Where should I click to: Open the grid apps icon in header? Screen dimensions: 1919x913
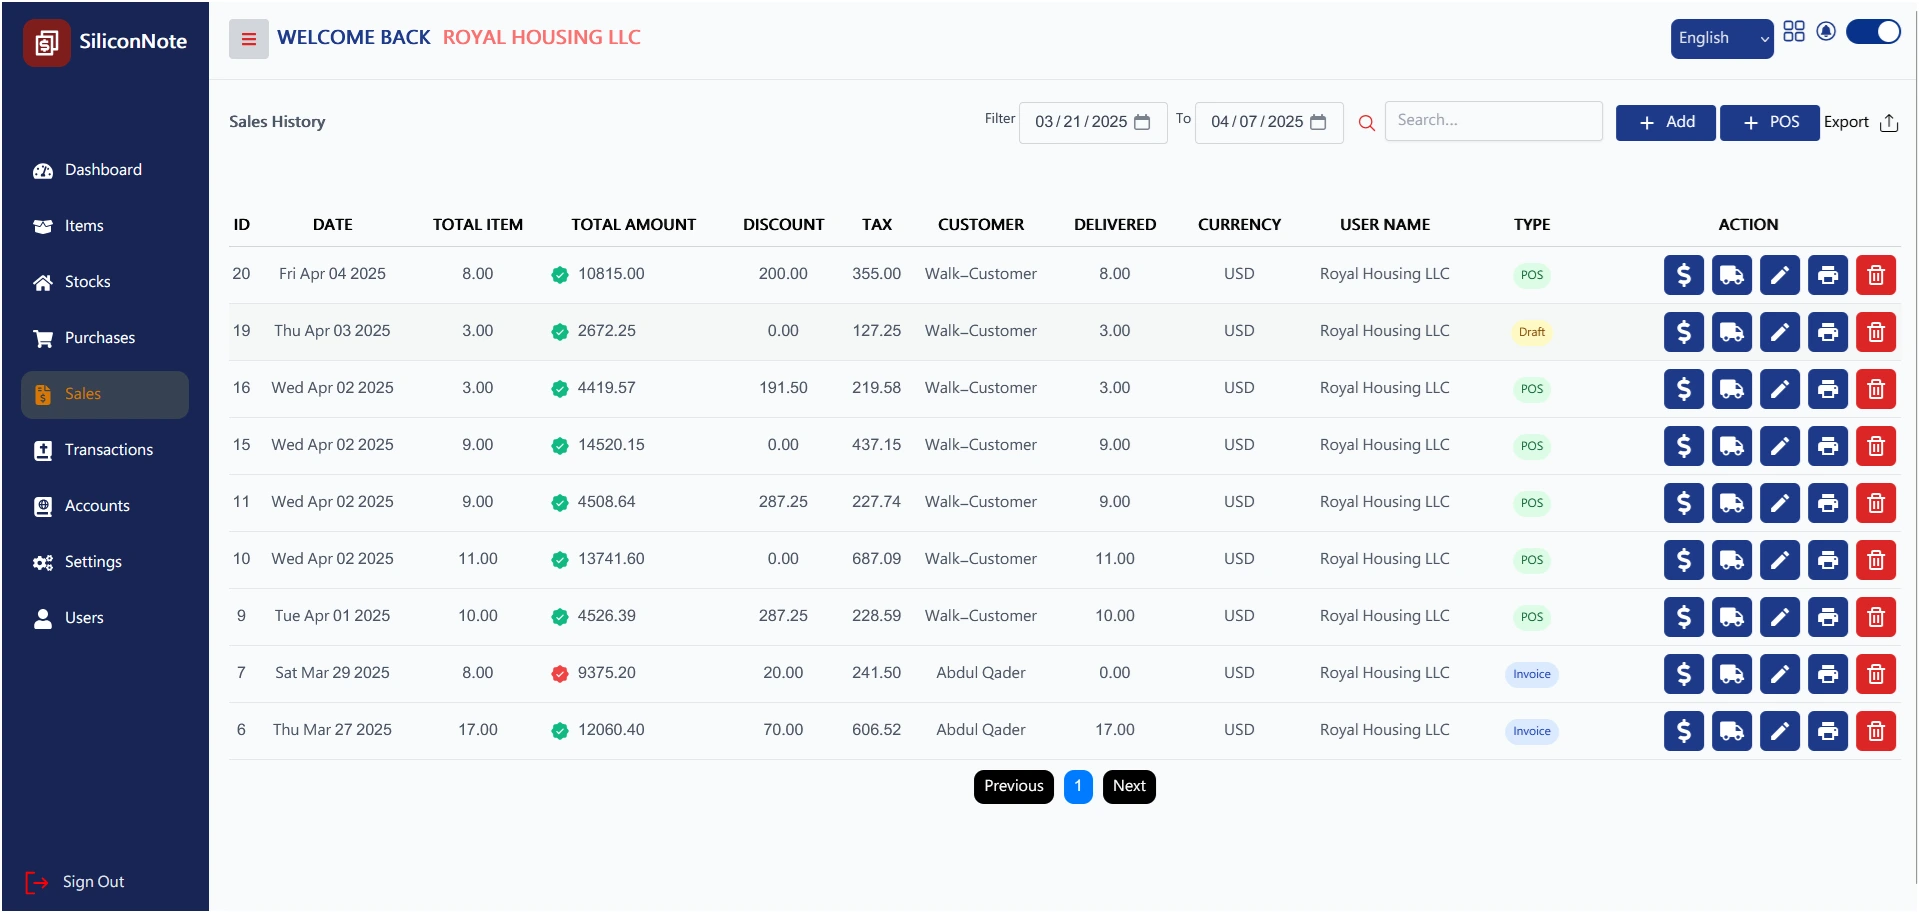pyautogui.click(x=1794, y=32)
